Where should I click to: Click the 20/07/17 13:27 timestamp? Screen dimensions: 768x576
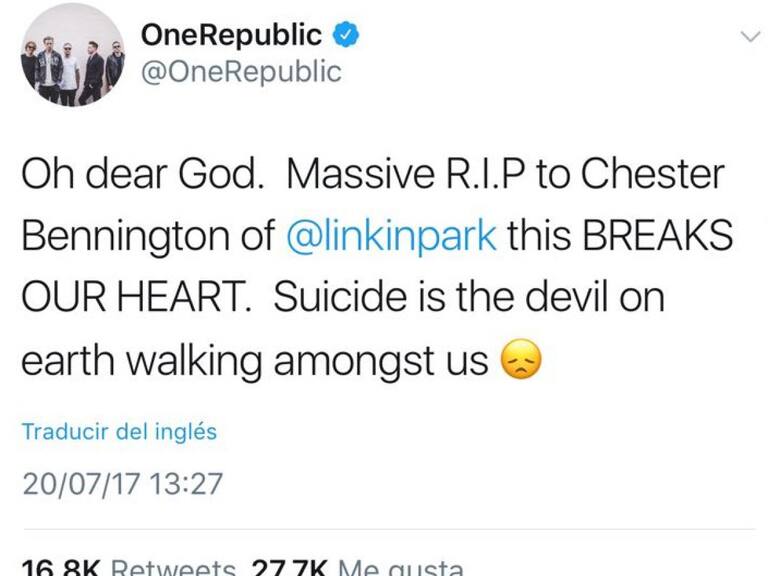[122, 485]
